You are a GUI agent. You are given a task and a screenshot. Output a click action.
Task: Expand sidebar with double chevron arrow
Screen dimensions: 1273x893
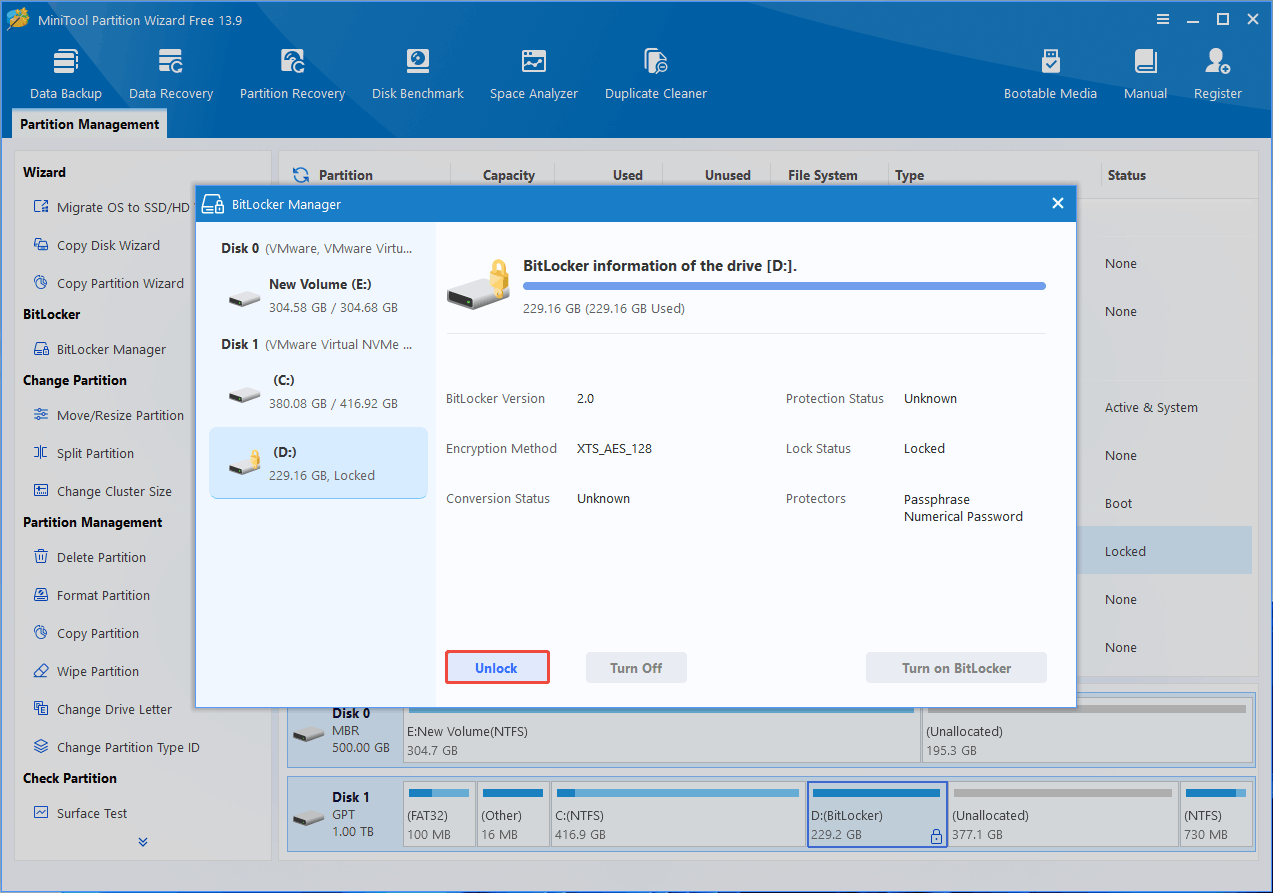click(143, 842)
